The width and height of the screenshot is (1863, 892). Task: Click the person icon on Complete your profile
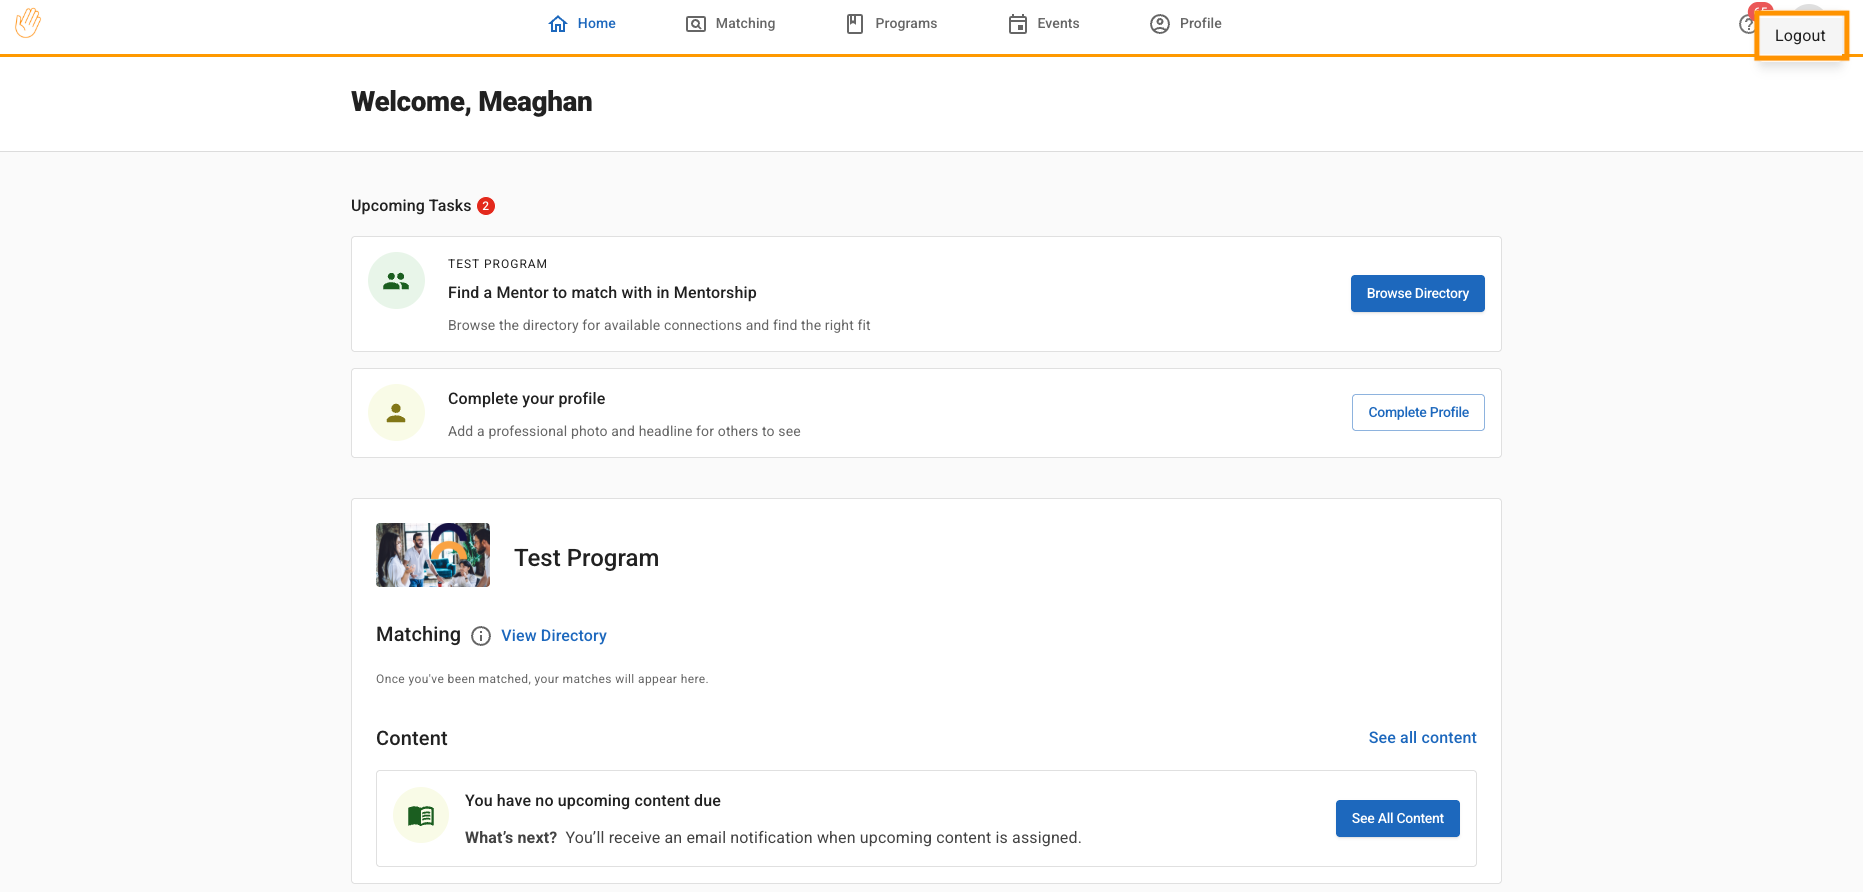(397, 413)
